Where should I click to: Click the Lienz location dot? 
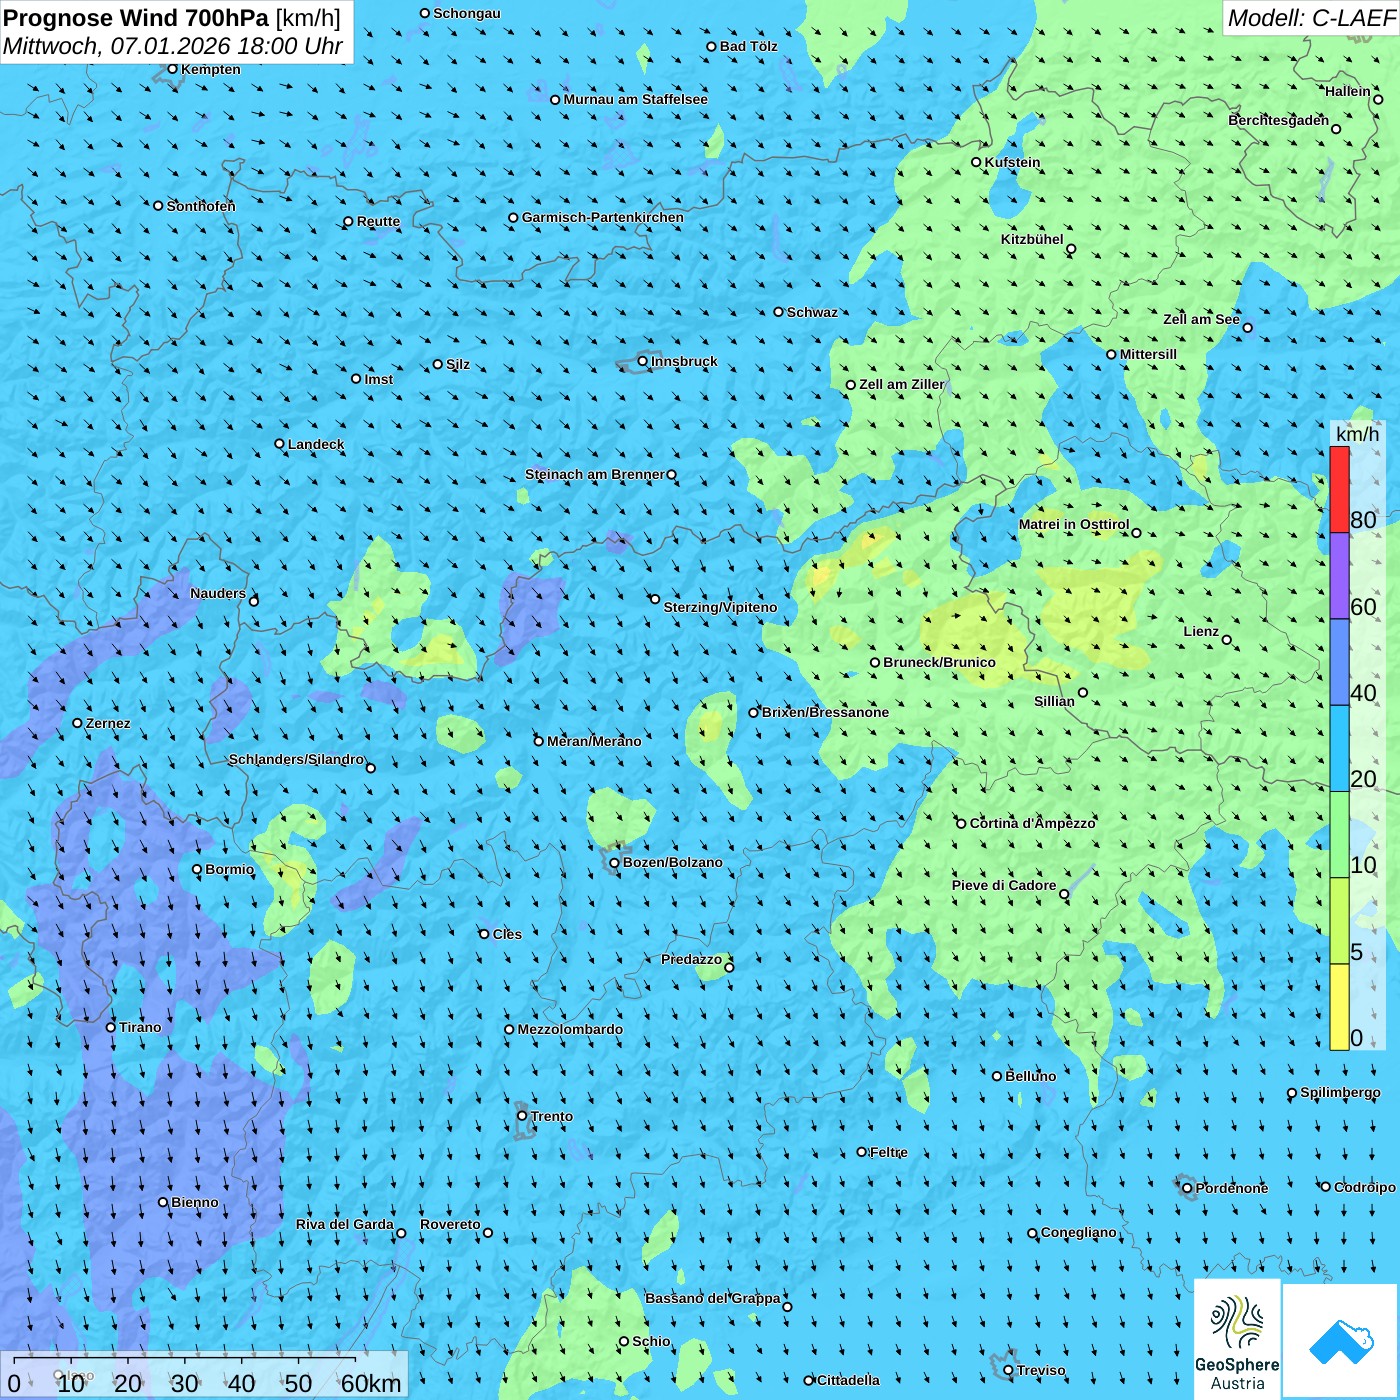[1227, 640]
